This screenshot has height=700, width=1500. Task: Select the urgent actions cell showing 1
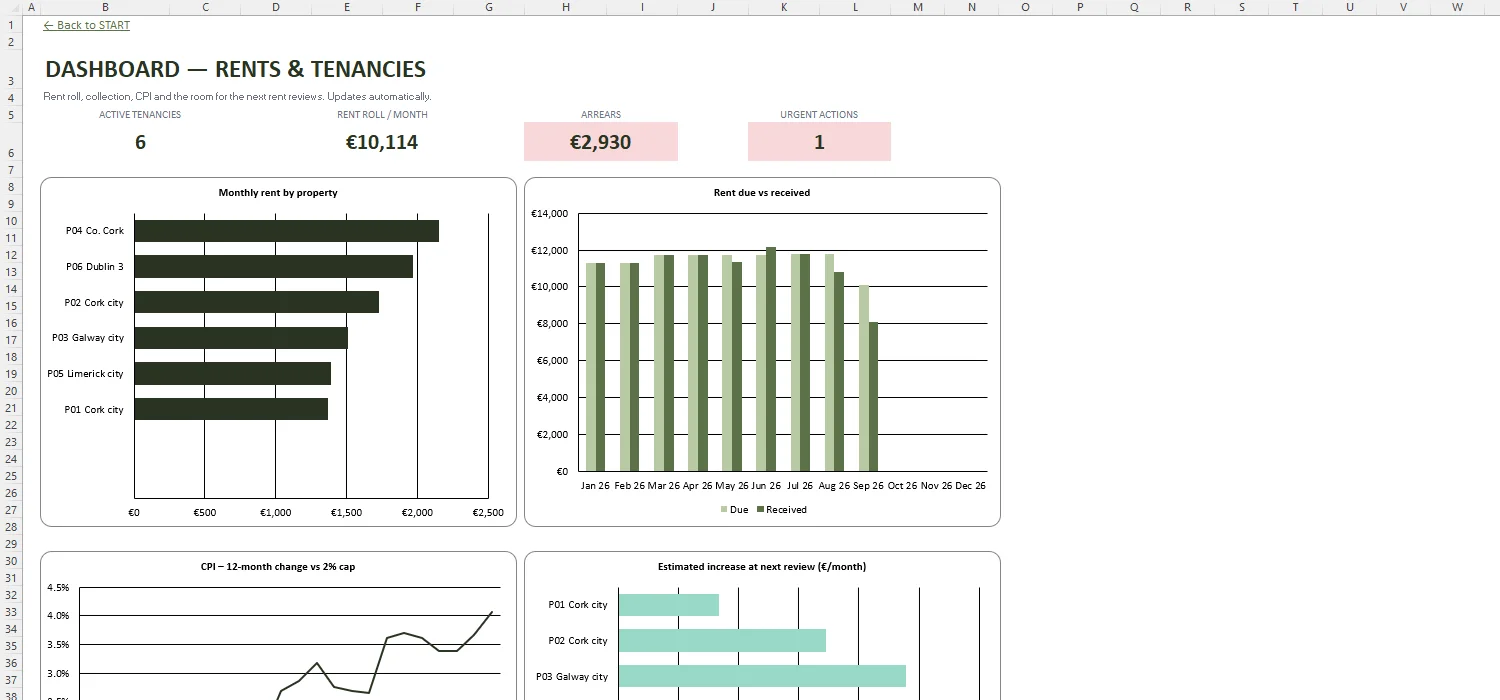click(819, 141)
